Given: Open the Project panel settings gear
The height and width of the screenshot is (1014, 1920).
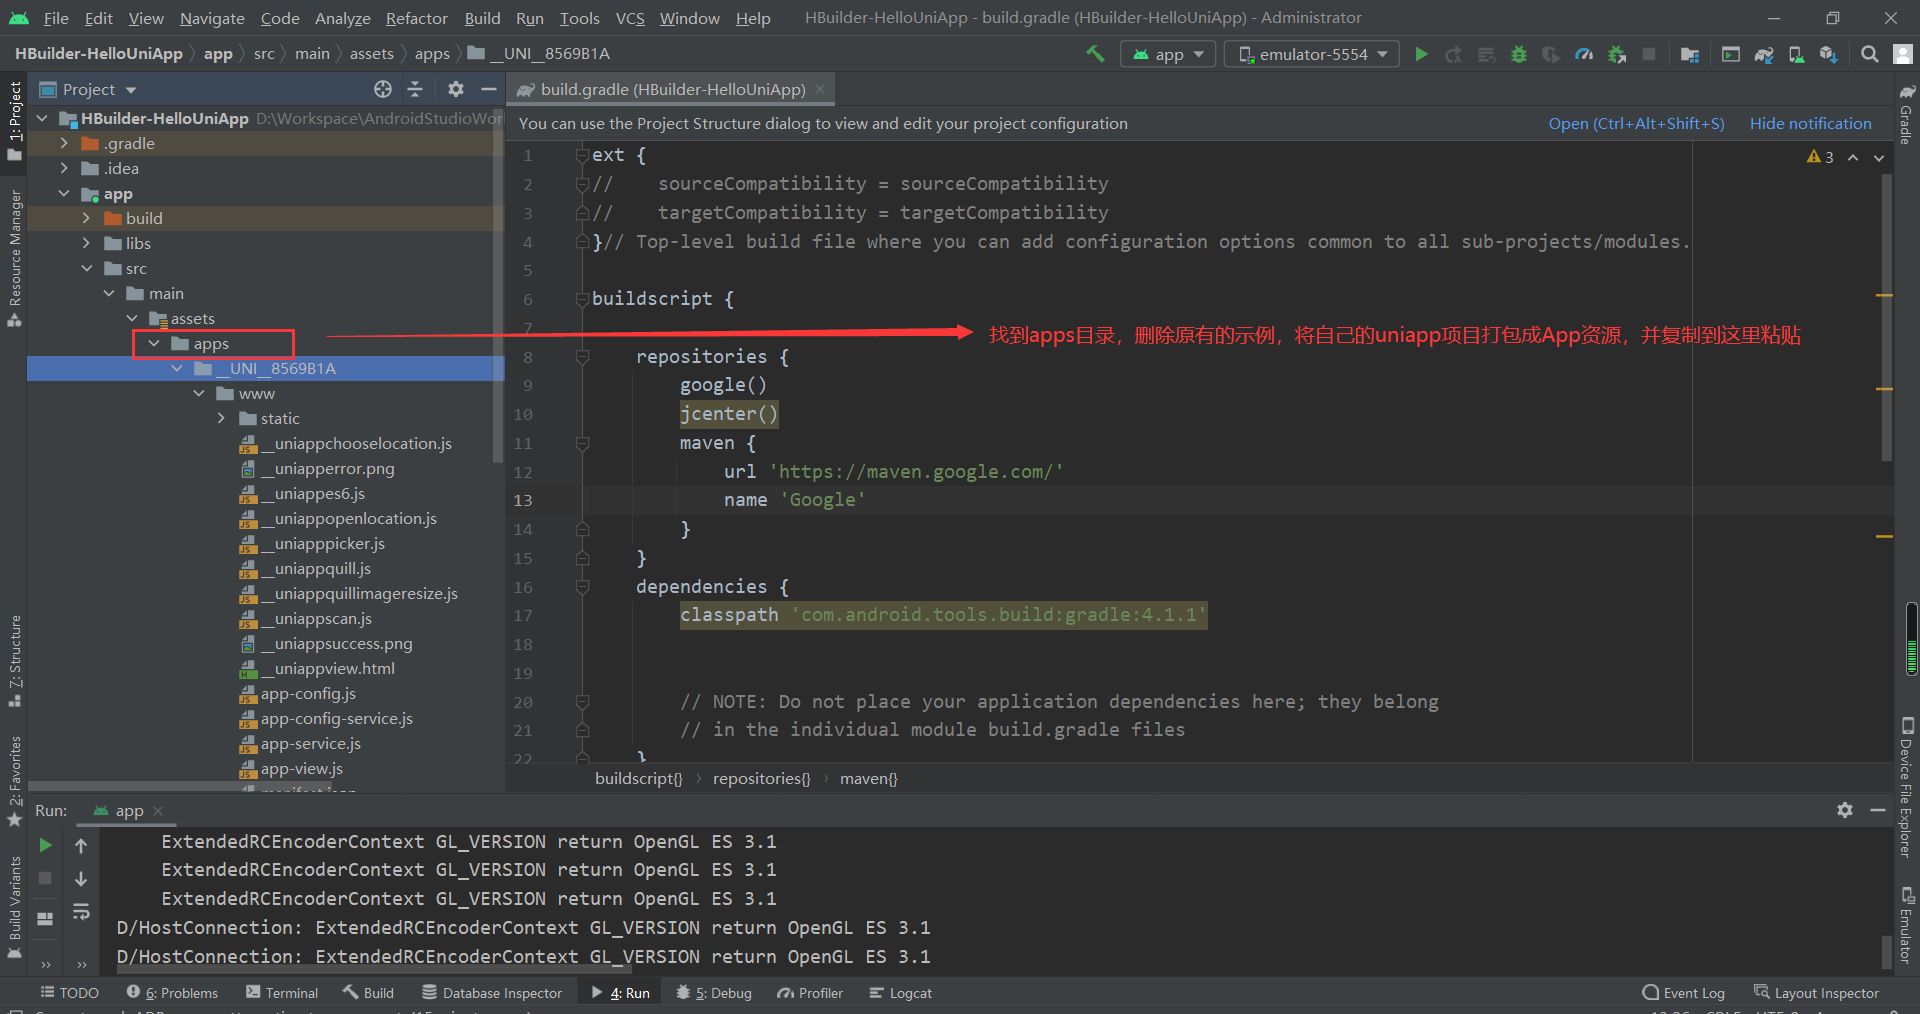Looking at the screenshot, I should [456, 89].
